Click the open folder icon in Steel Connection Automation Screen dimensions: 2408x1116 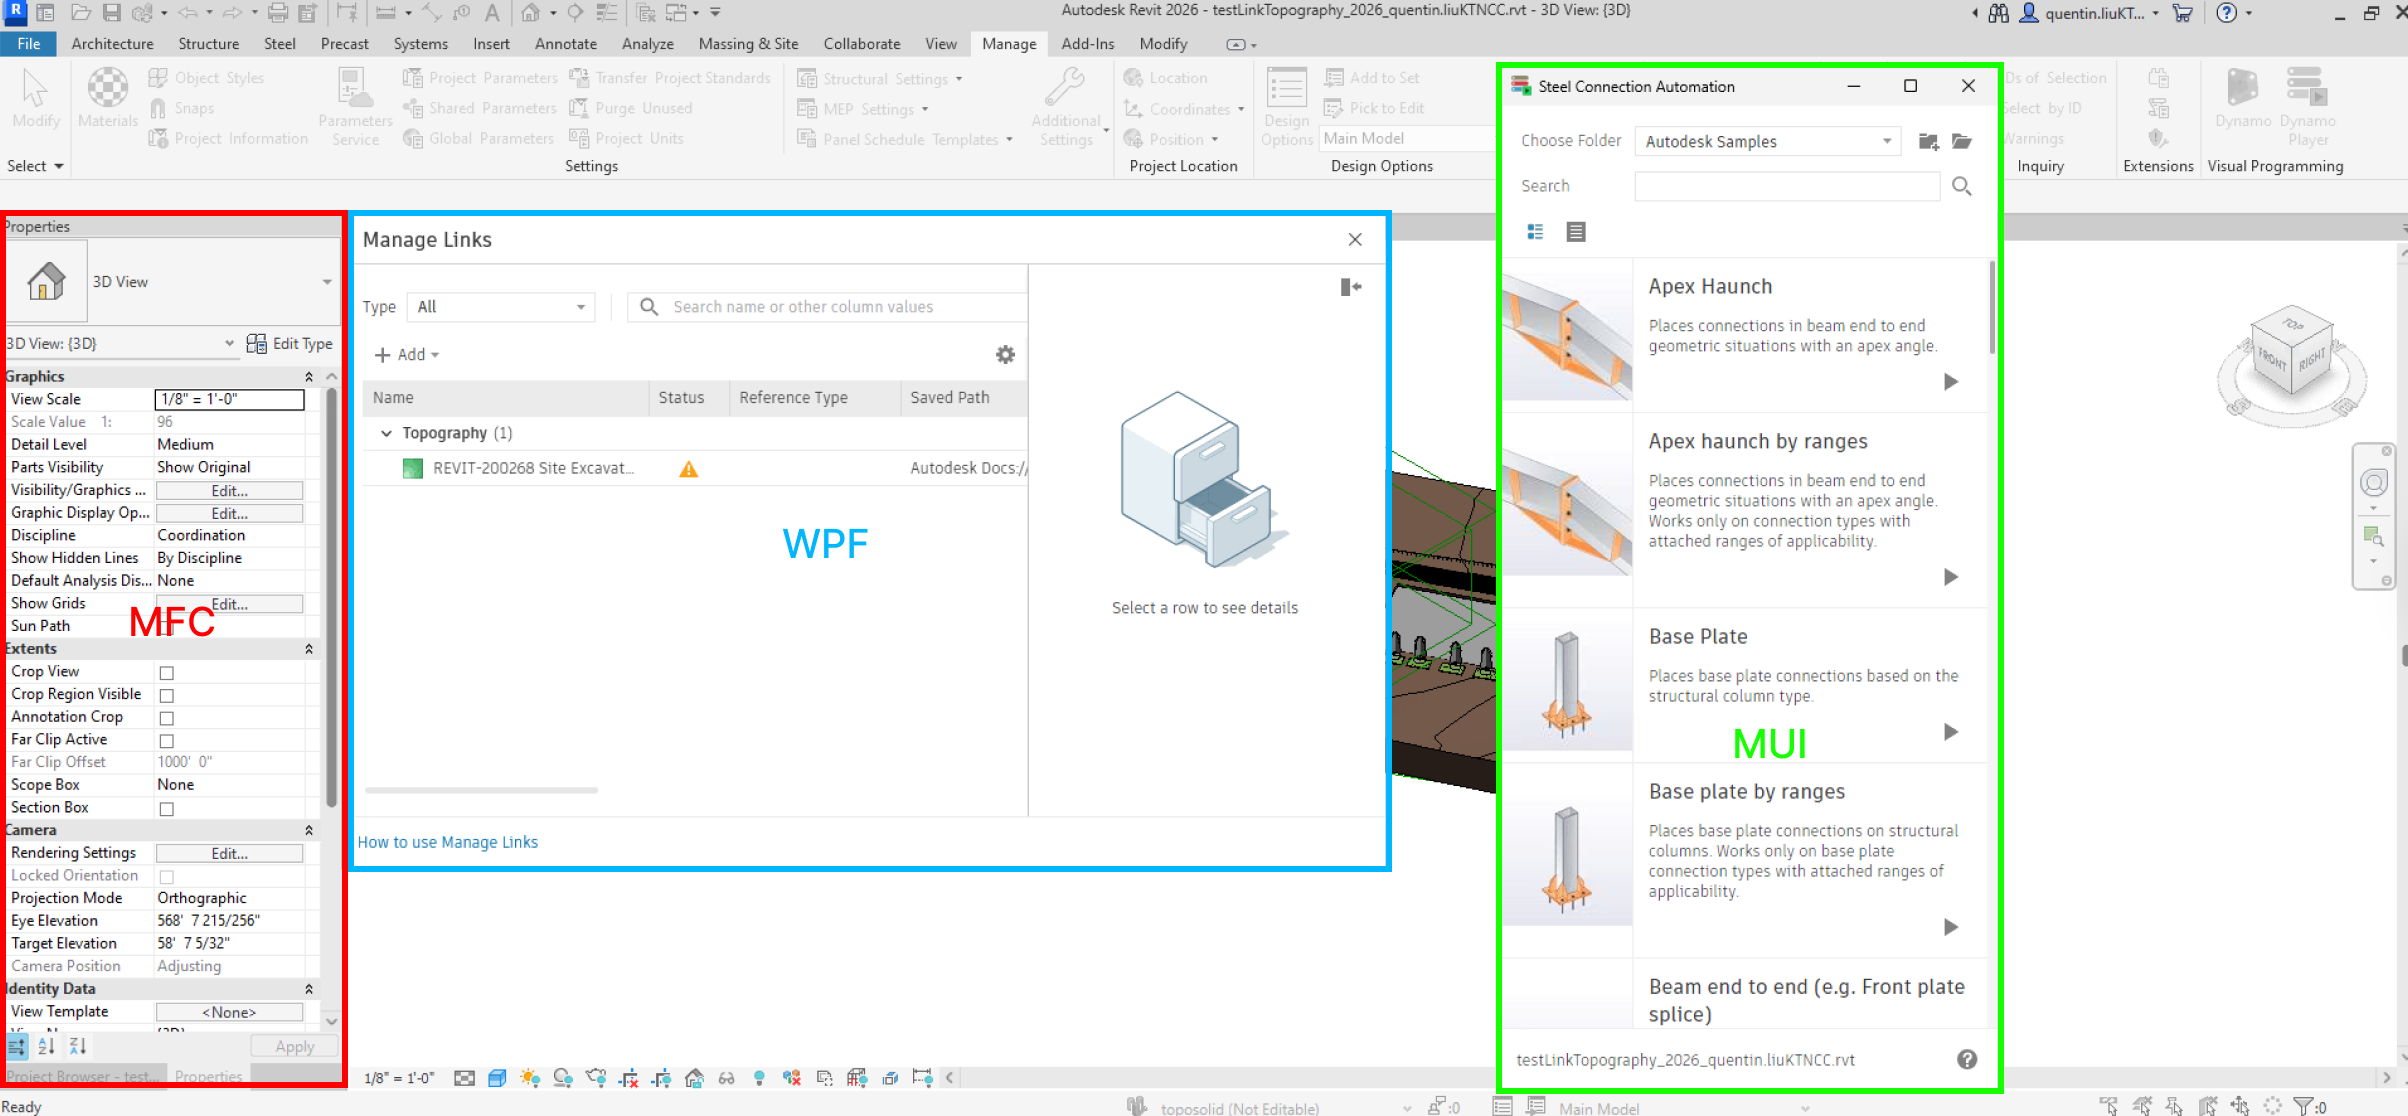1962,142
